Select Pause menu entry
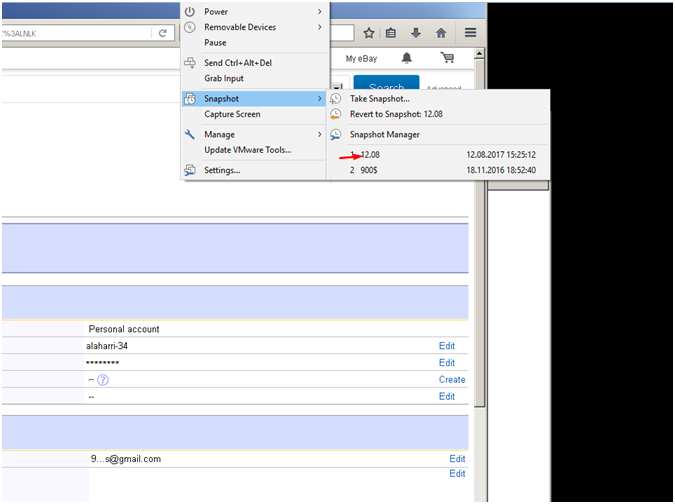Viewport: 675px width, 504px height. (255, 43)
